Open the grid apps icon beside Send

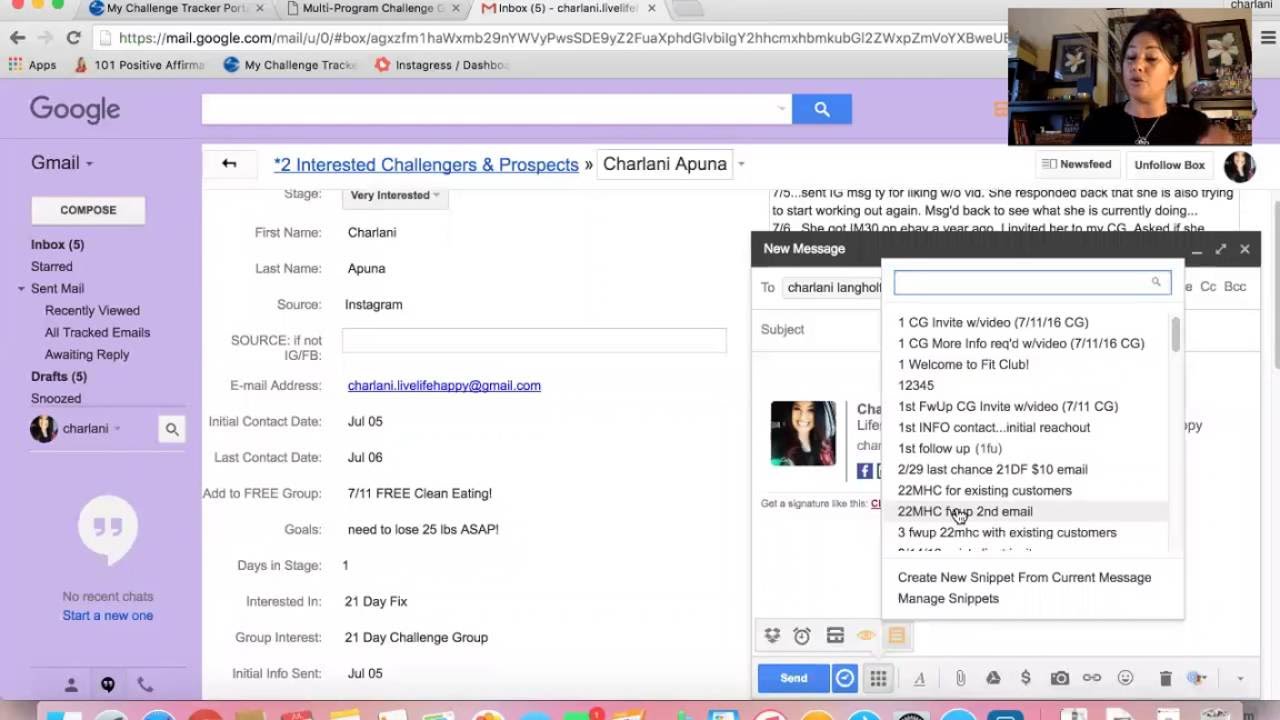coord(878,678)
